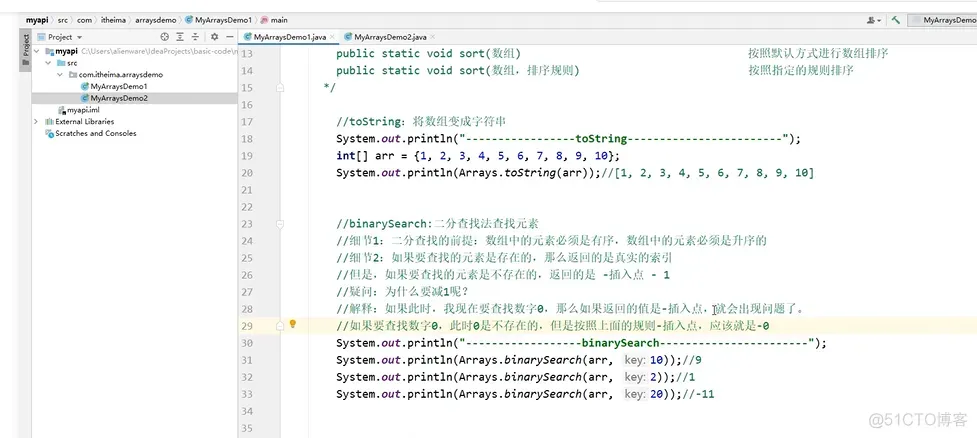Click line number 29 in the gutter

(x=246, y=326)
